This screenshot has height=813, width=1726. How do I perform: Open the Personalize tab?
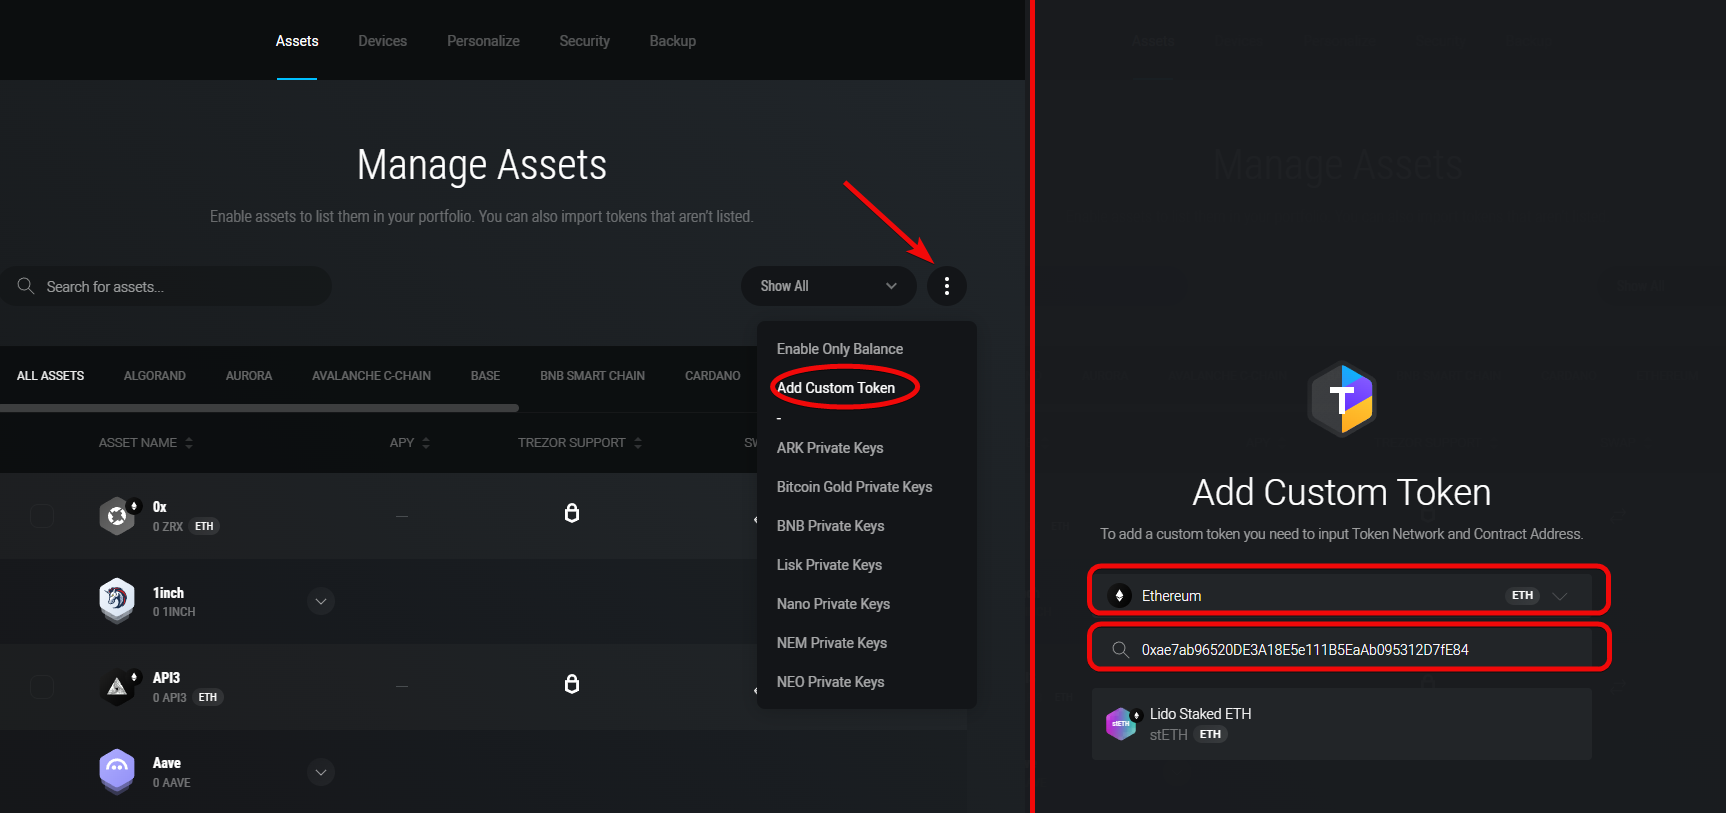pyautogui.click(x=483, y=41)
